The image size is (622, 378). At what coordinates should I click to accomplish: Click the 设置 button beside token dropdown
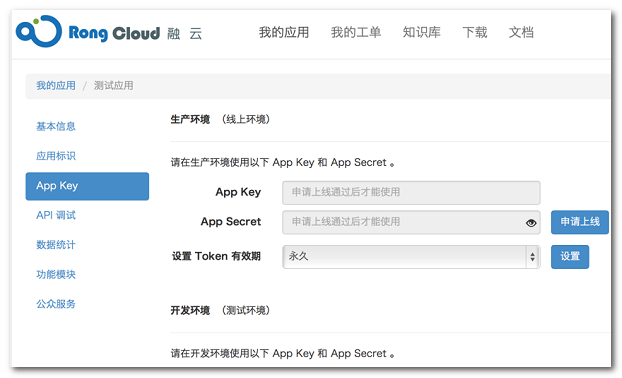(x=570, y=257)
